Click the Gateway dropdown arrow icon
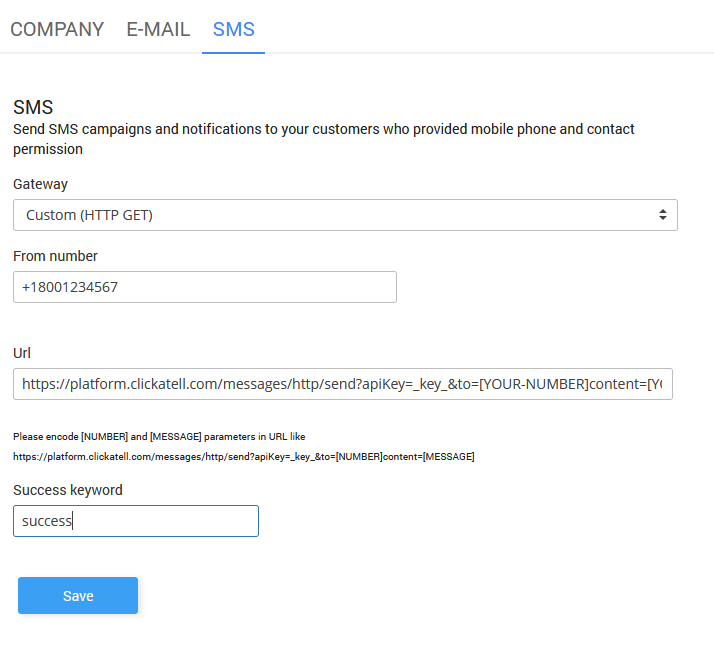This screenshot has height=646, width=714. coord(662,215)
